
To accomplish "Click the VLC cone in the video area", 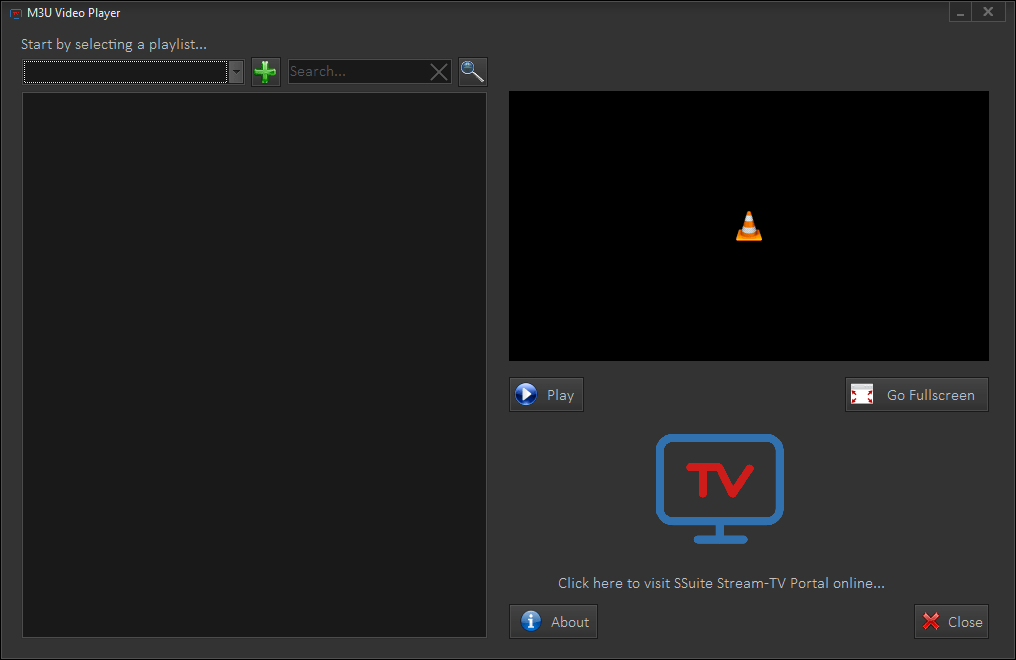I will (749, 227).
